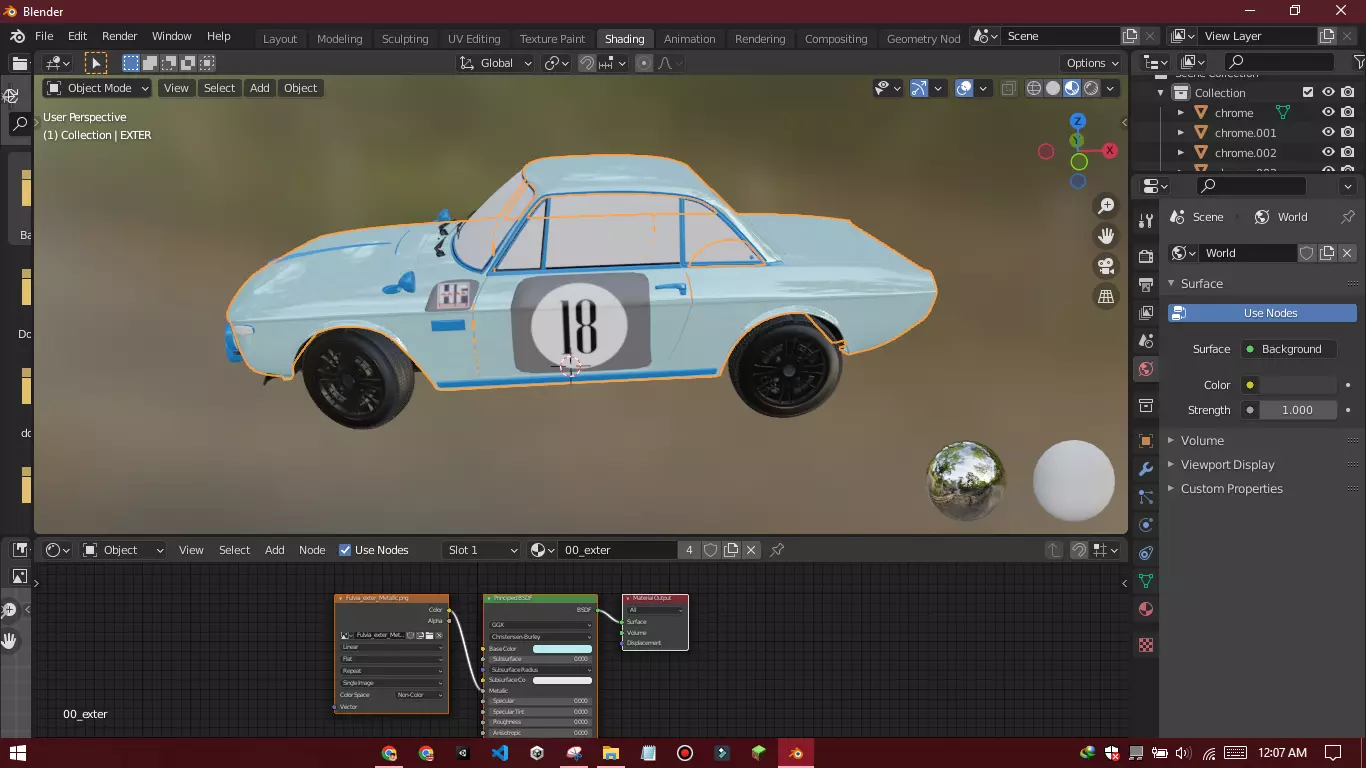Open shading options dropdown arrow
The height and width of the screenshot is (768, 1366).
click(1110, 88)
